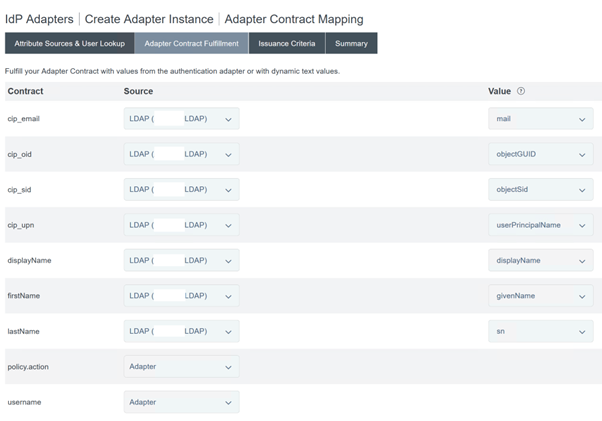Open the objectGUID Value dropdown
Screen dimensions: 602x421
click(541, 154)
